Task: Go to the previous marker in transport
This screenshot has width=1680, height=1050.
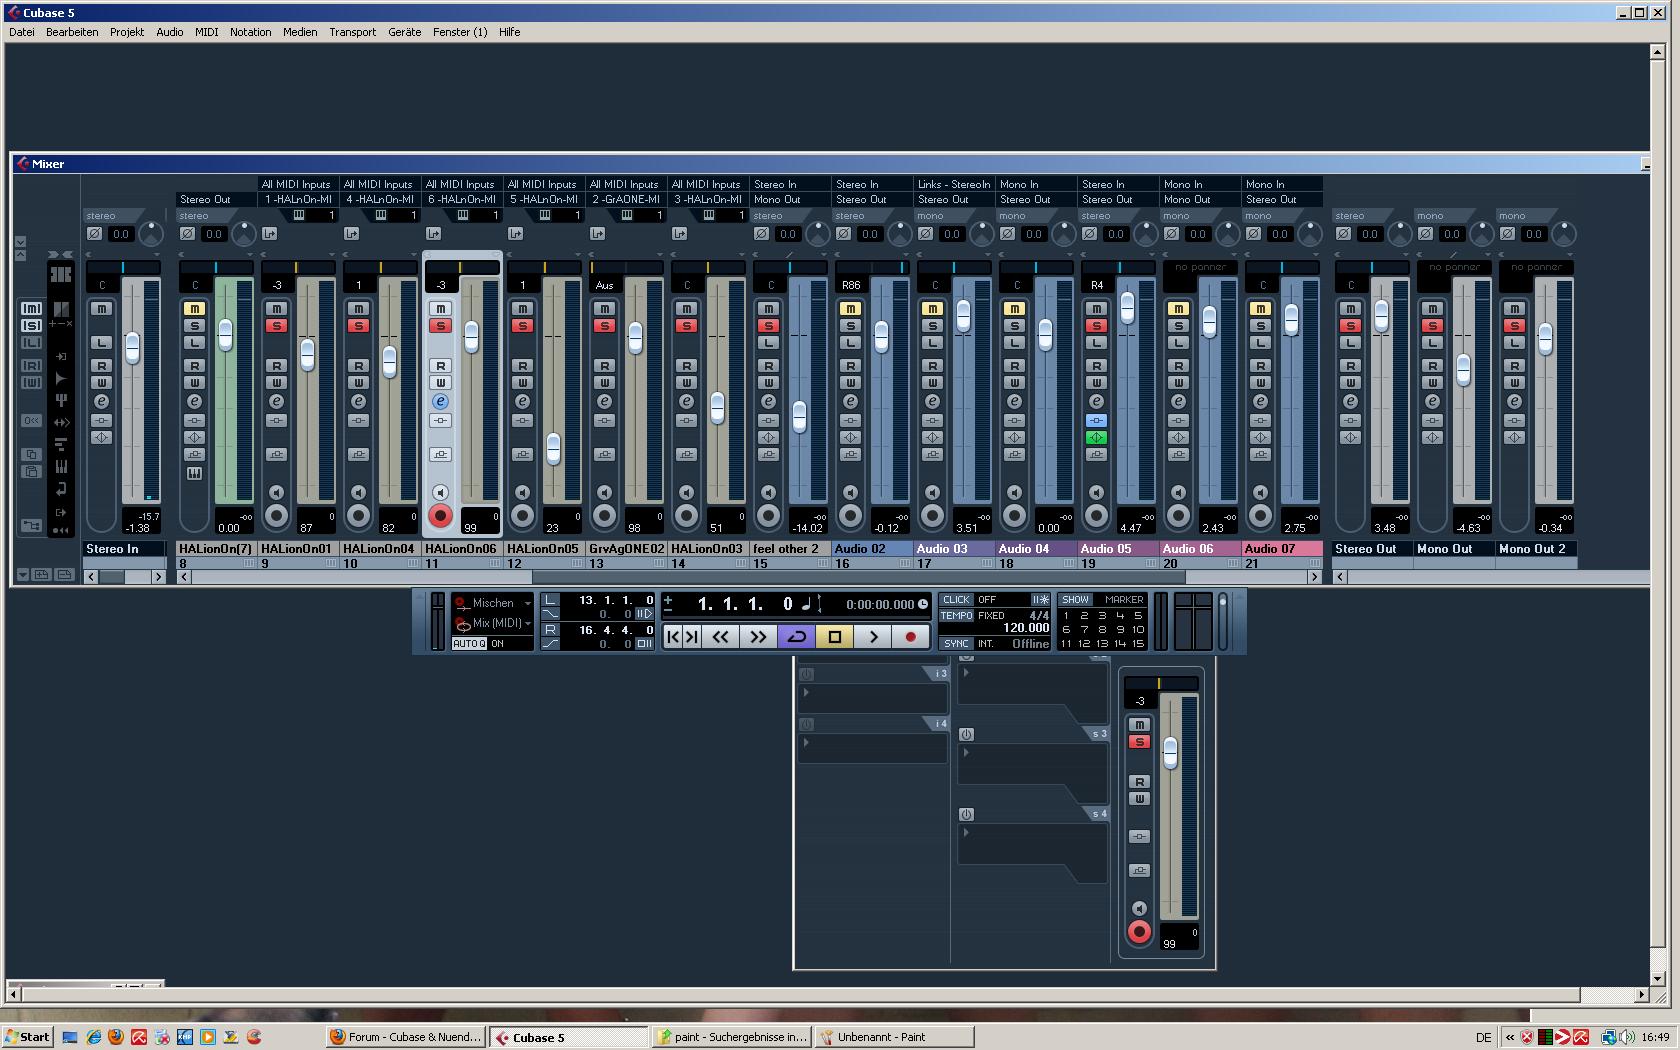Action: 673,636
